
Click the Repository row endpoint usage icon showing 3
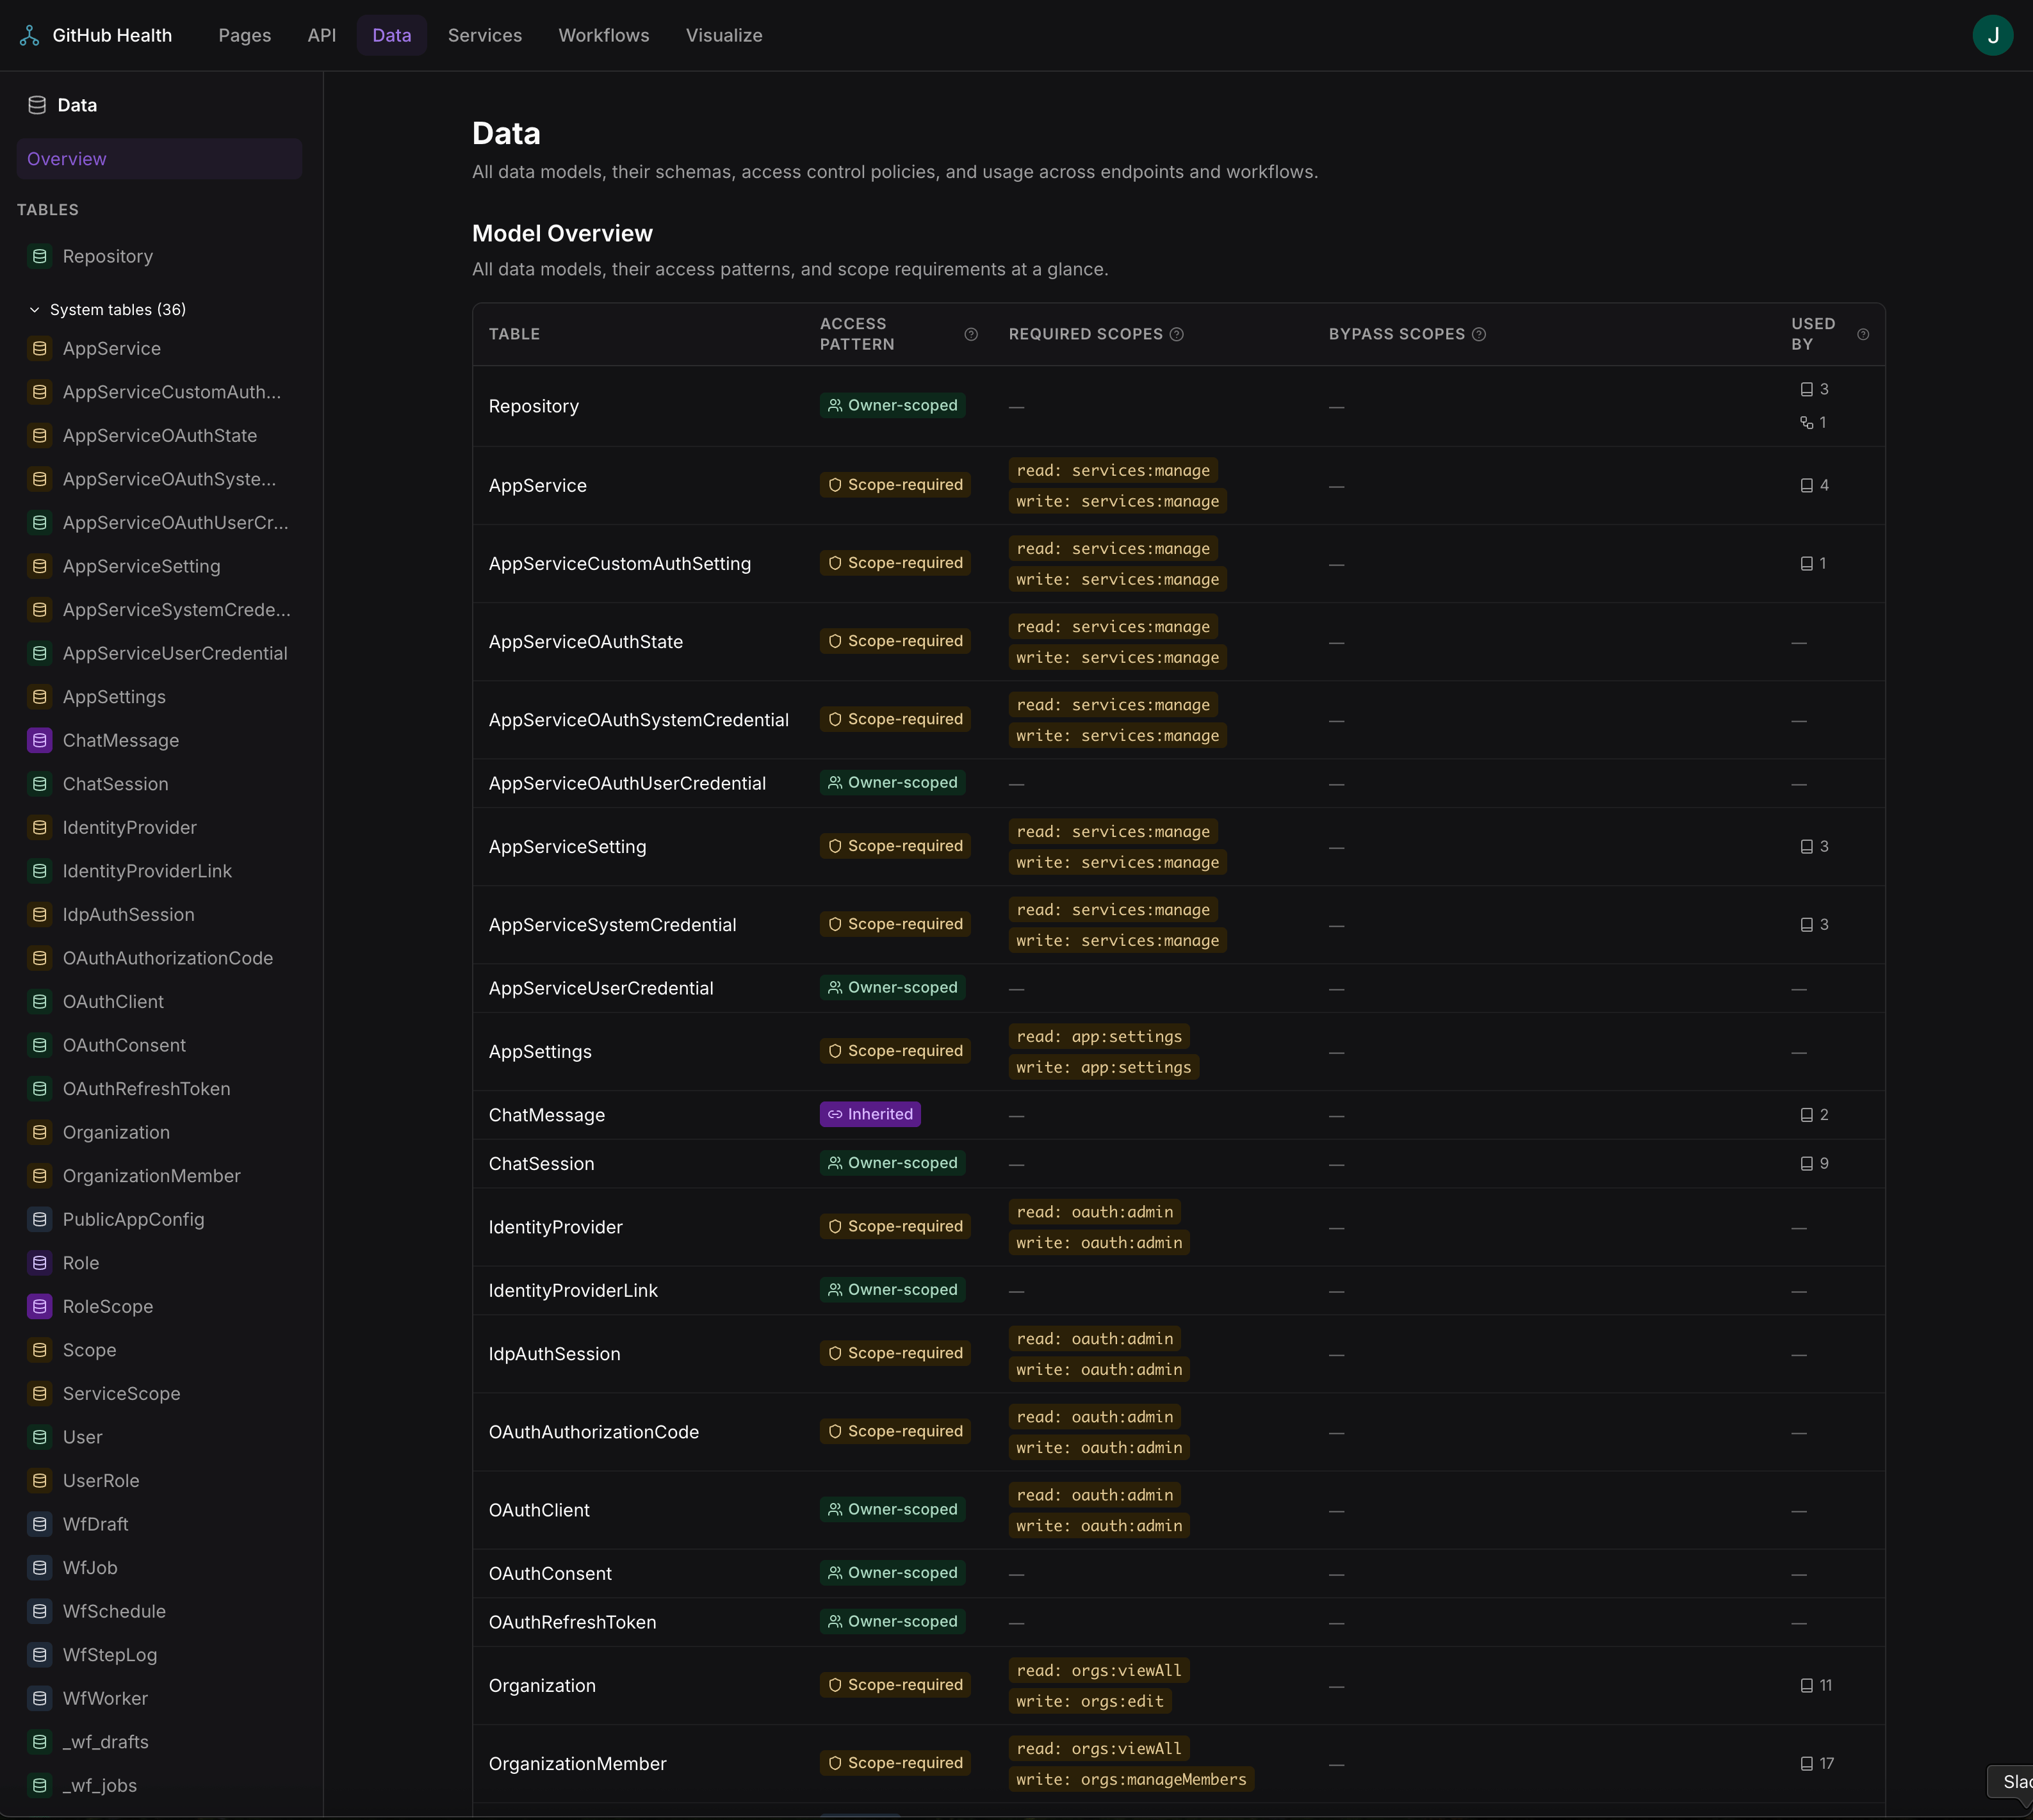(1807, 389)
